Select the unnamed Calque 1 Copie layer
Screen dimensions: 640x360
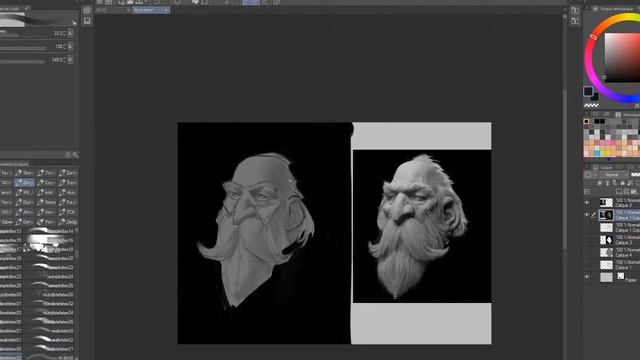[619, 227]
